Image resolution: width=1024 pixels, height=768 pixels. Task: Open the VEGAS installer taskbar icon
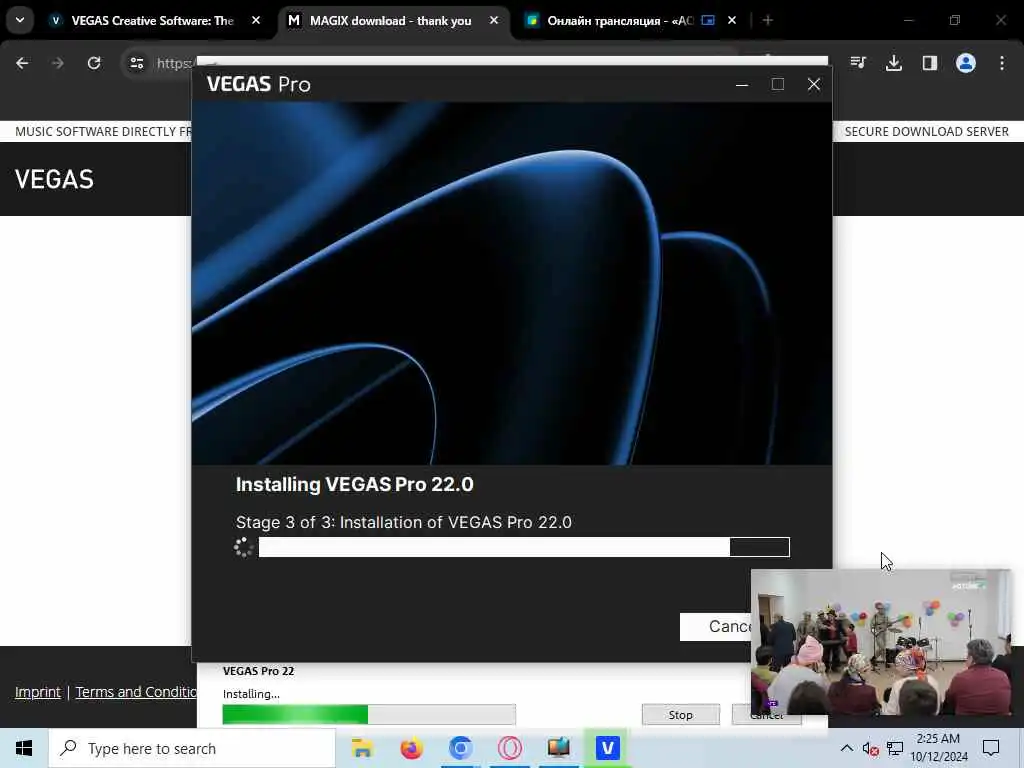click(607, 748)
